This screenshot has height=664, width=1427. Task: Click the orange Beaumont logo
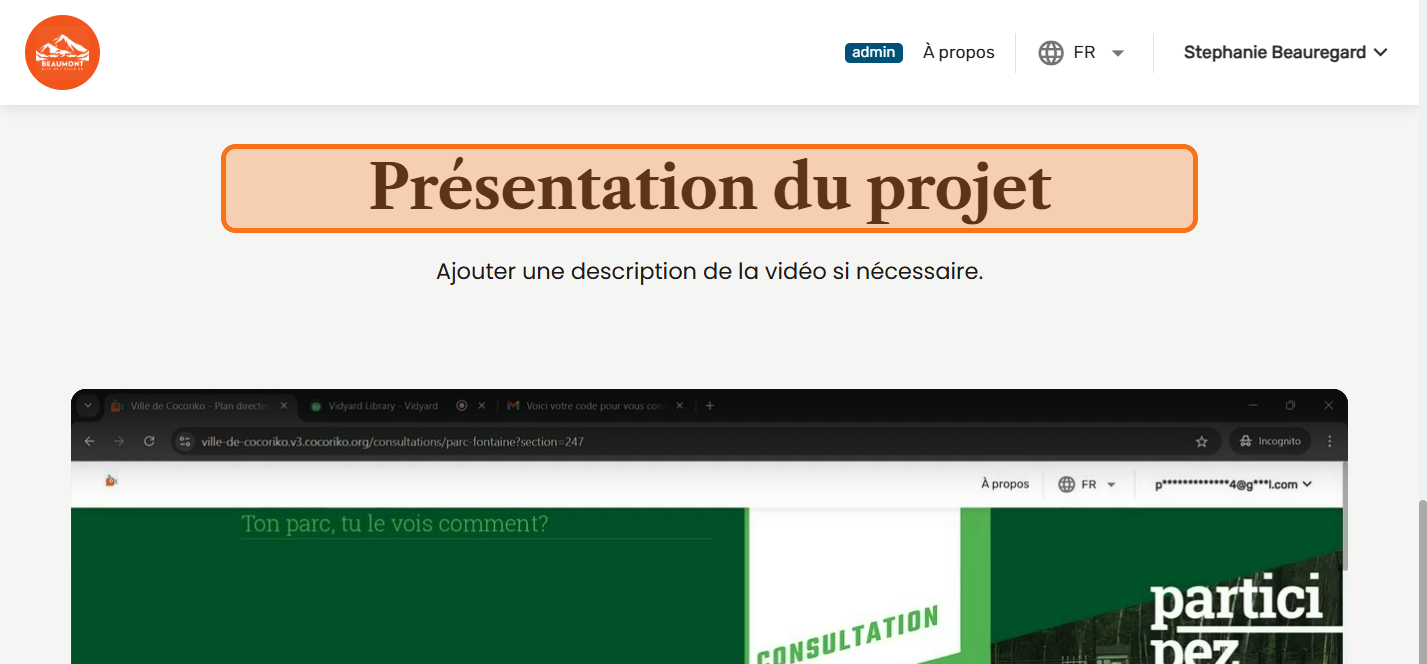point(62,52)
